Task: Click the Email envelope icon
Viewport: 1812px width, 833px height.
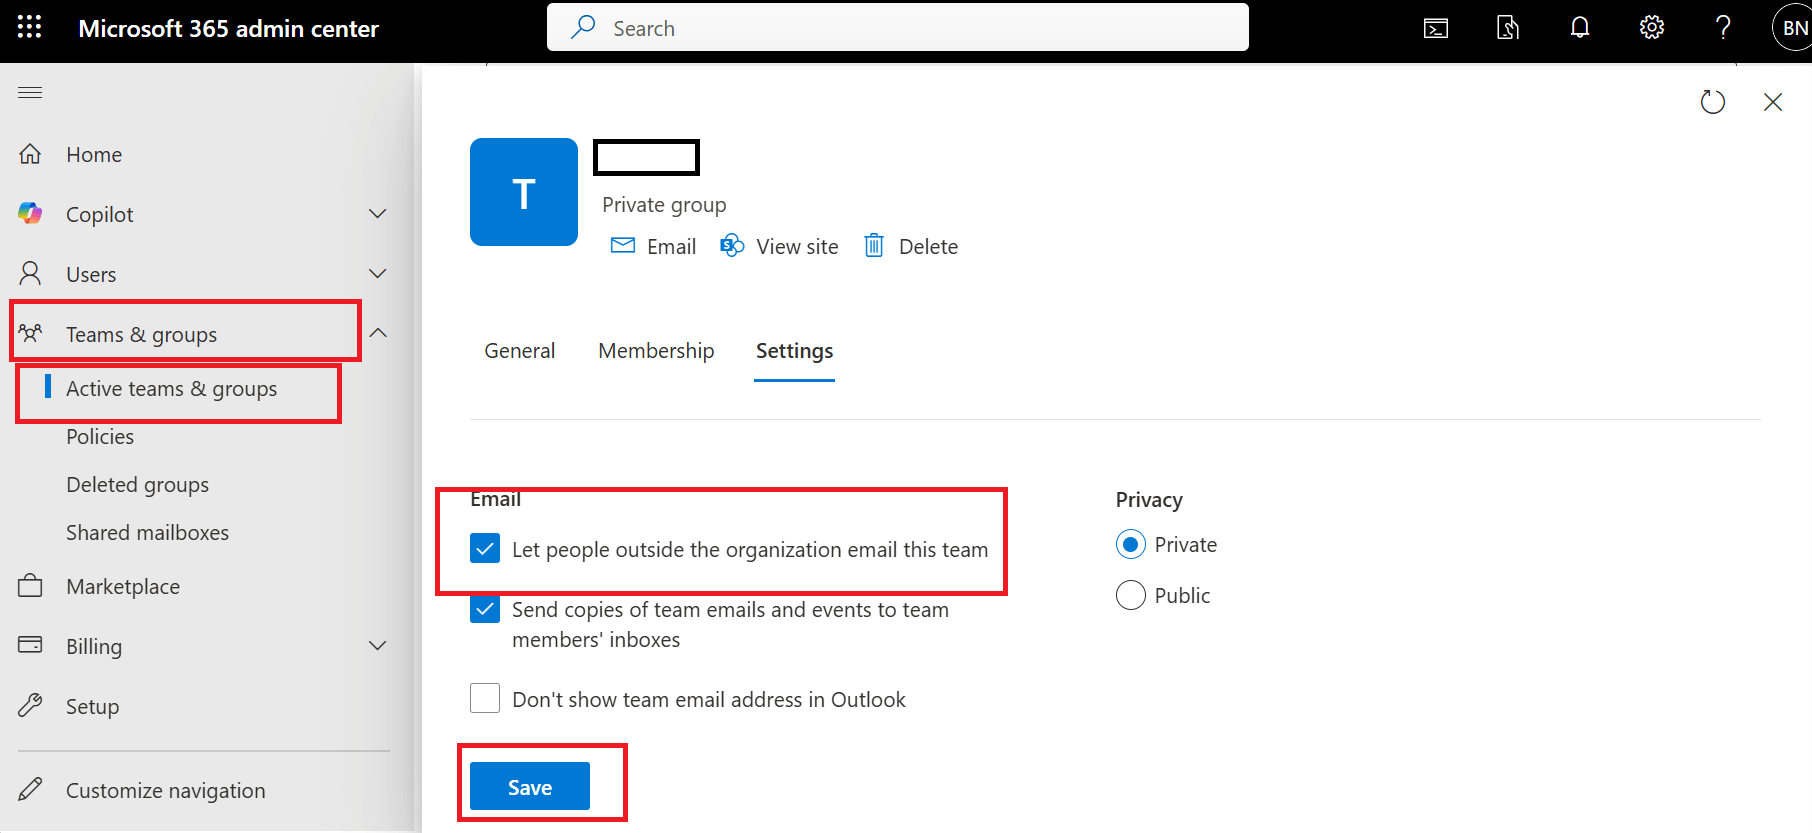Action: pos(623,245)
